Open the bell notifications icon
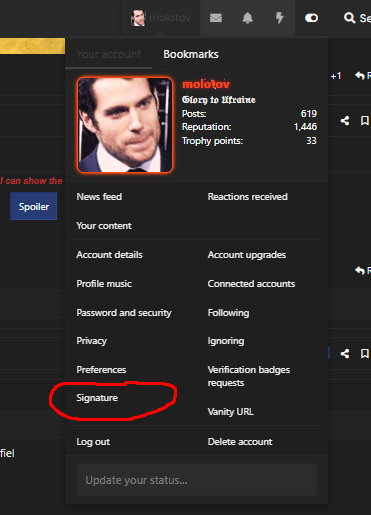 point(247,18)
